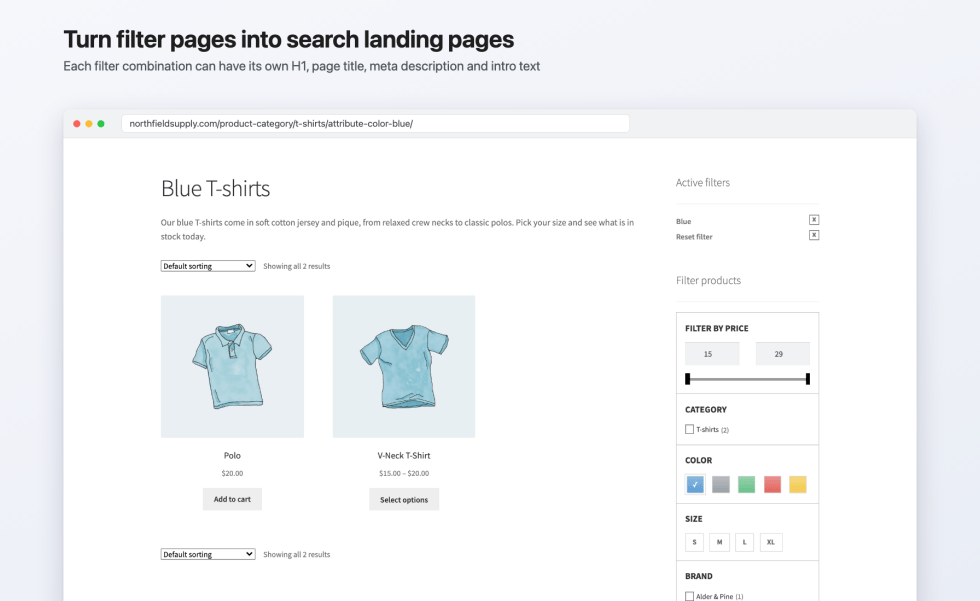
Task: Open the top Default sorting dropdown
Action: point(208,266)
